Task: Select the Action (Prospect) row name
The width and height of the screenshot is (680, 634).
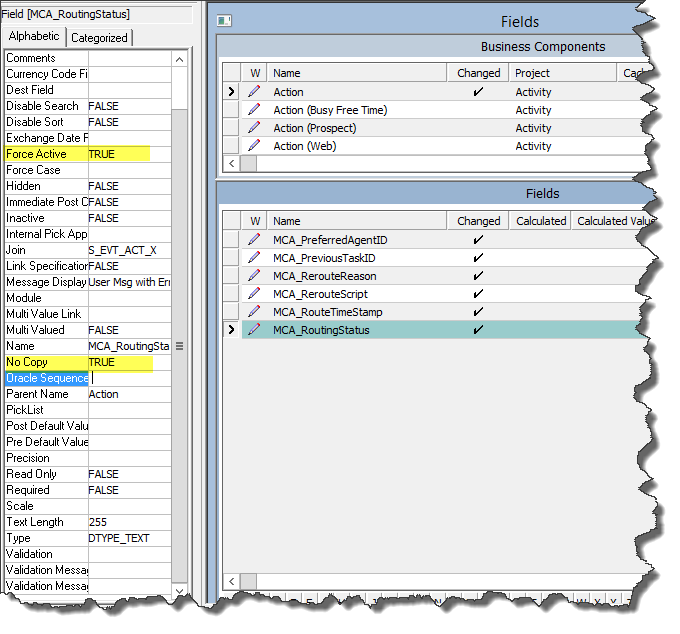Action: pyautogui.click(x=314, y=128)
